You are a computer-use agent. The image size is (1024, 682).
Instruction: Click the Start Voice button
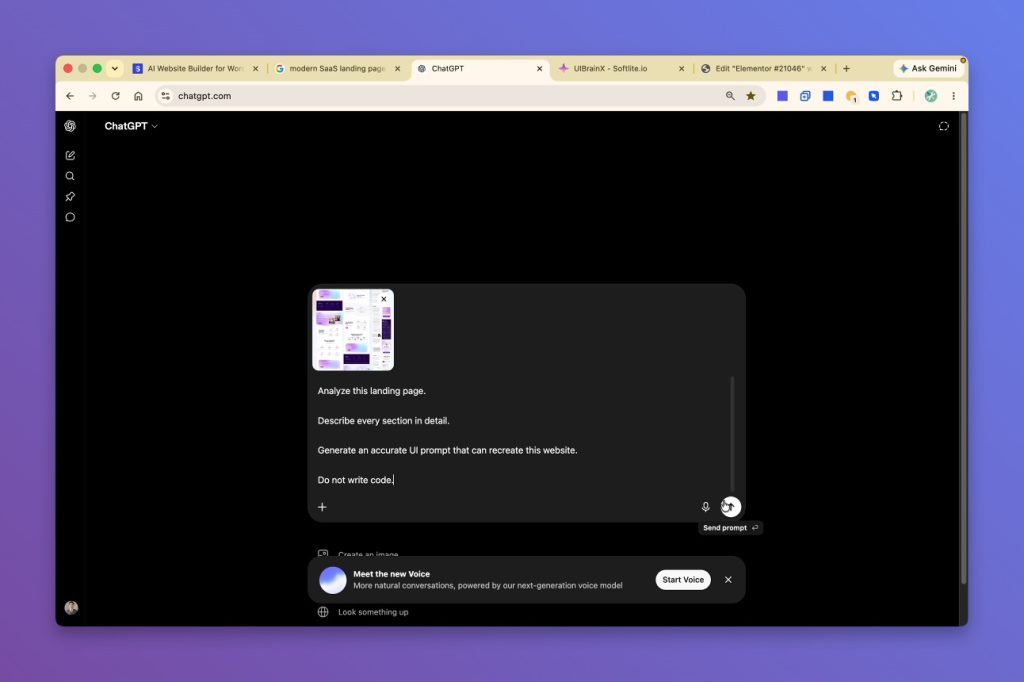coord(683,580)
